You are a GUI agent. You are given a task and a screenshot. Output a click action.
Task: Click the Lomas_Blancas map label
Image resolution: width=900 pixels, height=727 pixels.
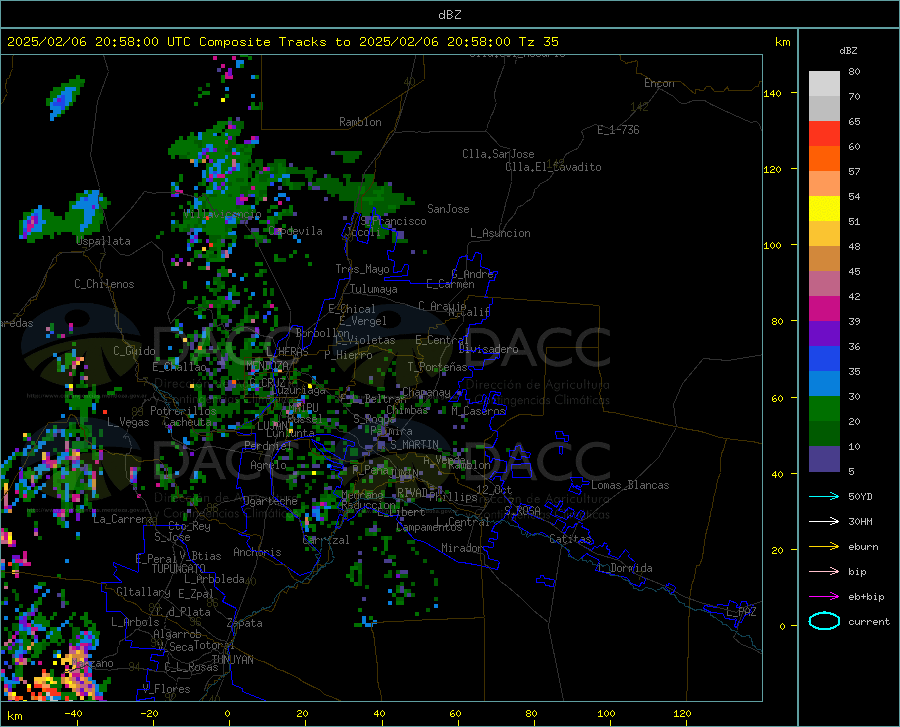[x=630, y=485]
